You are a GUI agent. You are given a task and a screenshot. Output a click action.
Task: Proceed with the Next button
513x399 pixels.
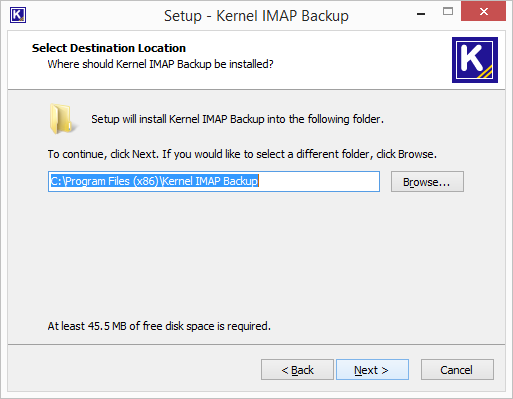372,370
